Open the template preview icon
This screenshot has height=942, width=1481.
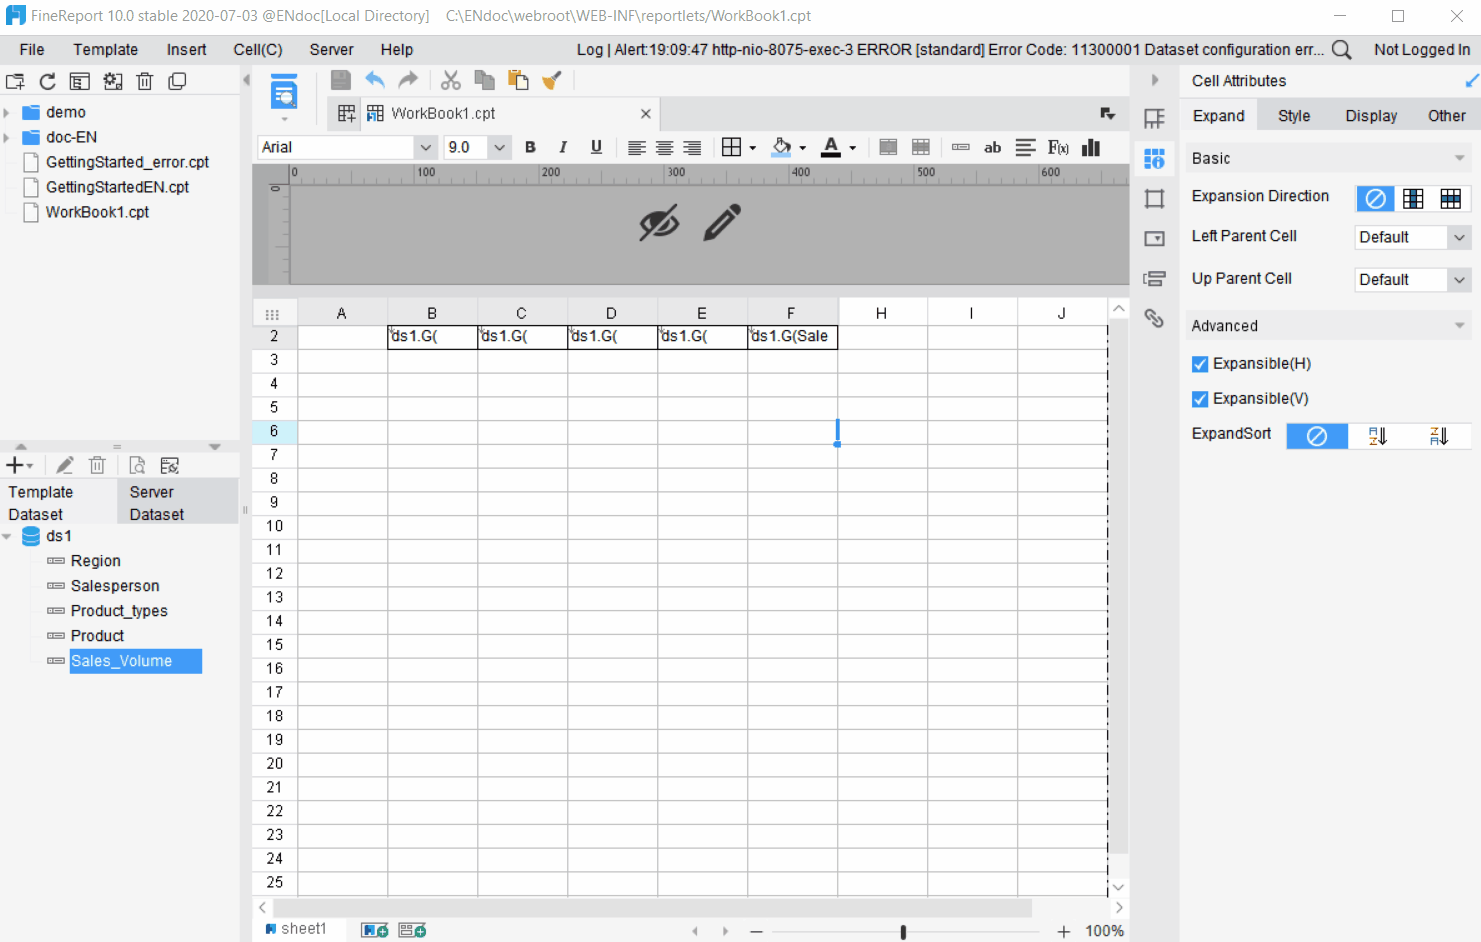click(284, 93)
